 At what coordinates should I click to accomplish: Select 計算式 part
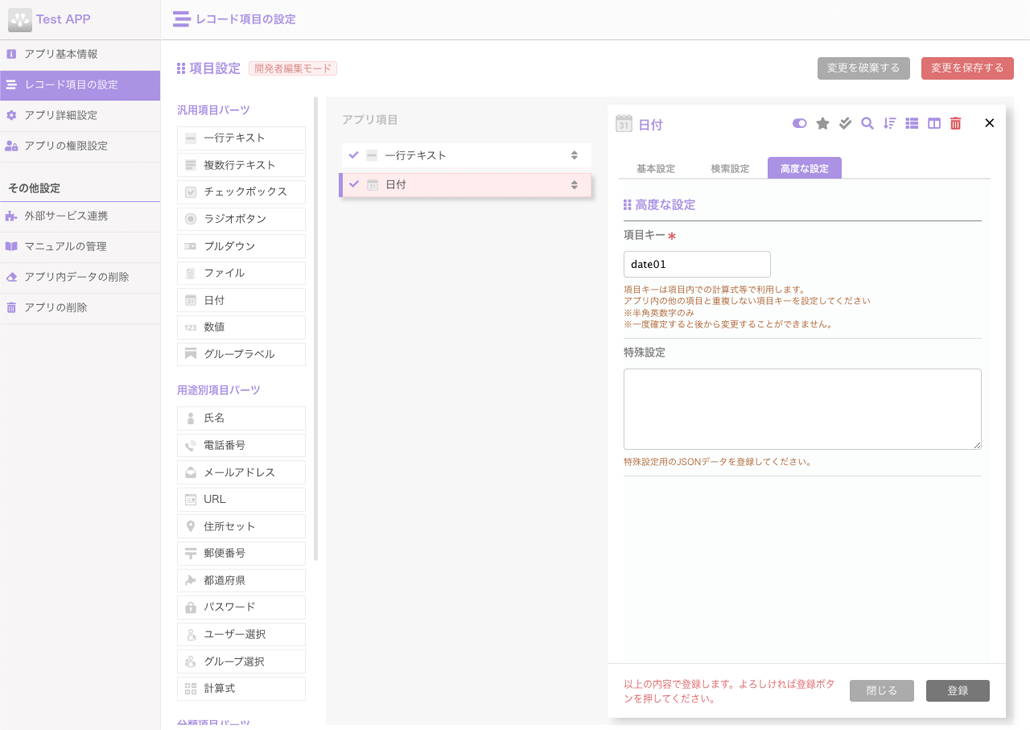click(x=241, y=689)
